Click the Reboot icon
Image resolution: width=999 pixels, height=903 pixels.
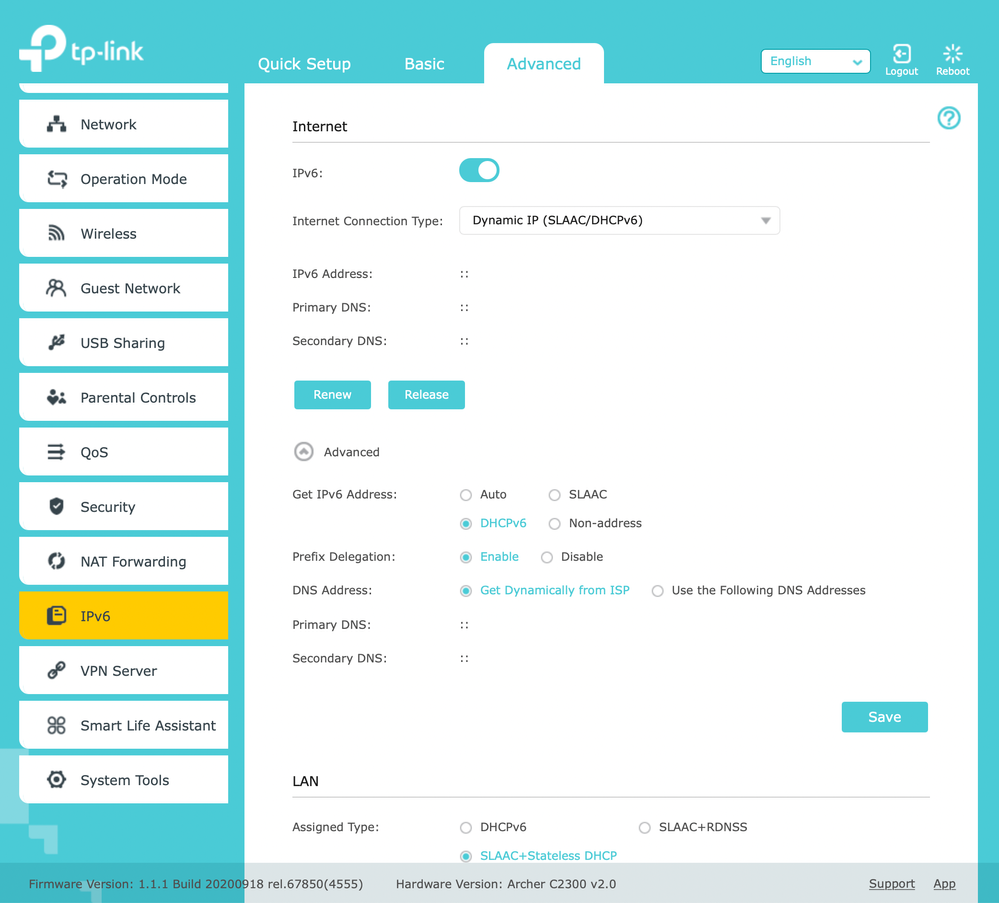tap(952, 55)
